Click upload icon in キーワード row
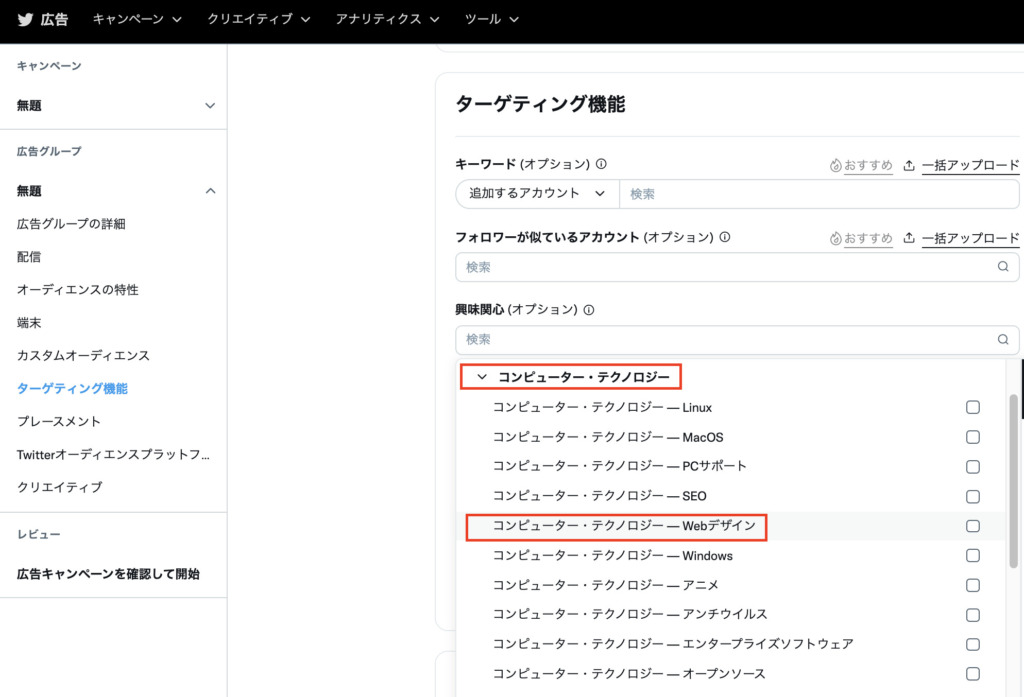Image resolution: width=1024 pixels, height=697 pixels. (x=909, y=166)
